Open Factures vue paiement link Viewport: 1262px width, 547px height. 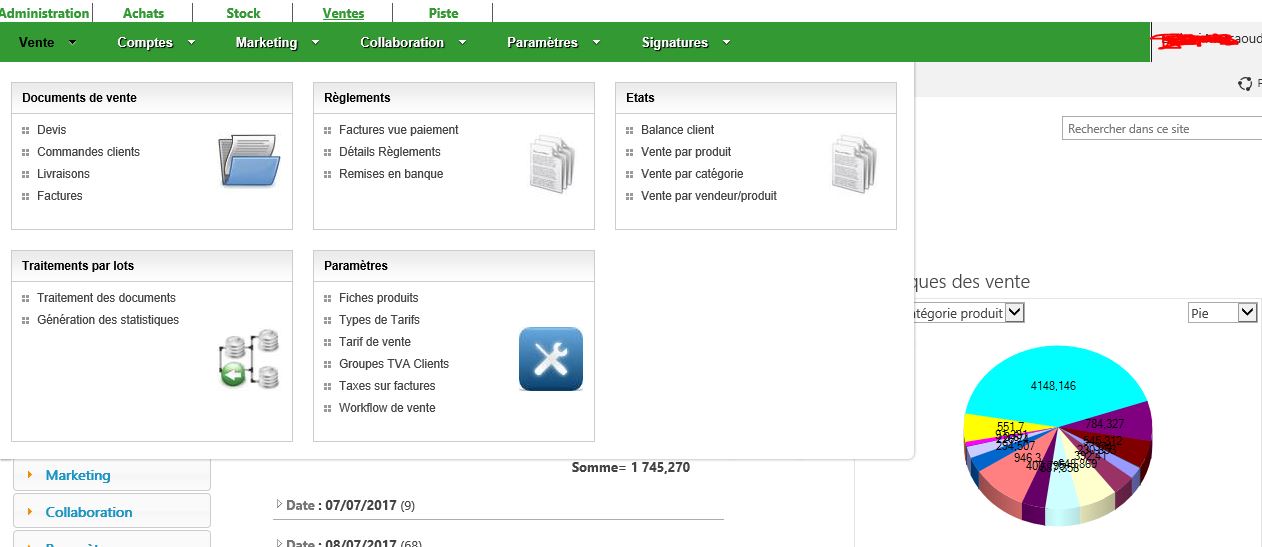398,130
